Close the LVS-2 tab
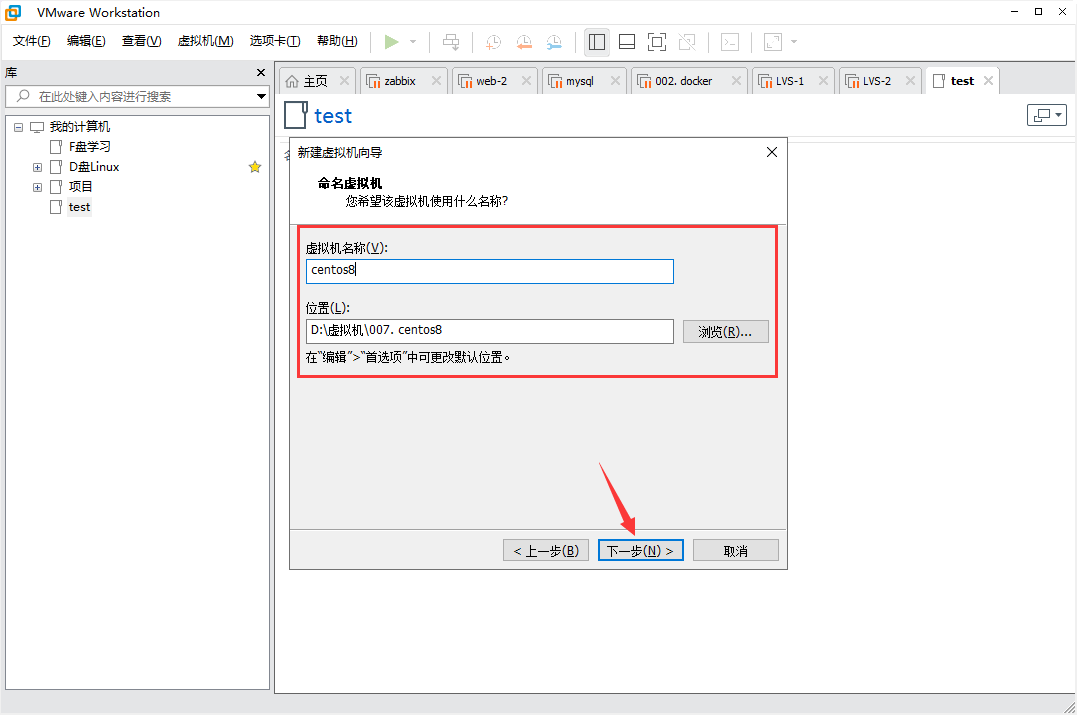The height and width of the screenshot is (715, 1077). click(910, 80)
